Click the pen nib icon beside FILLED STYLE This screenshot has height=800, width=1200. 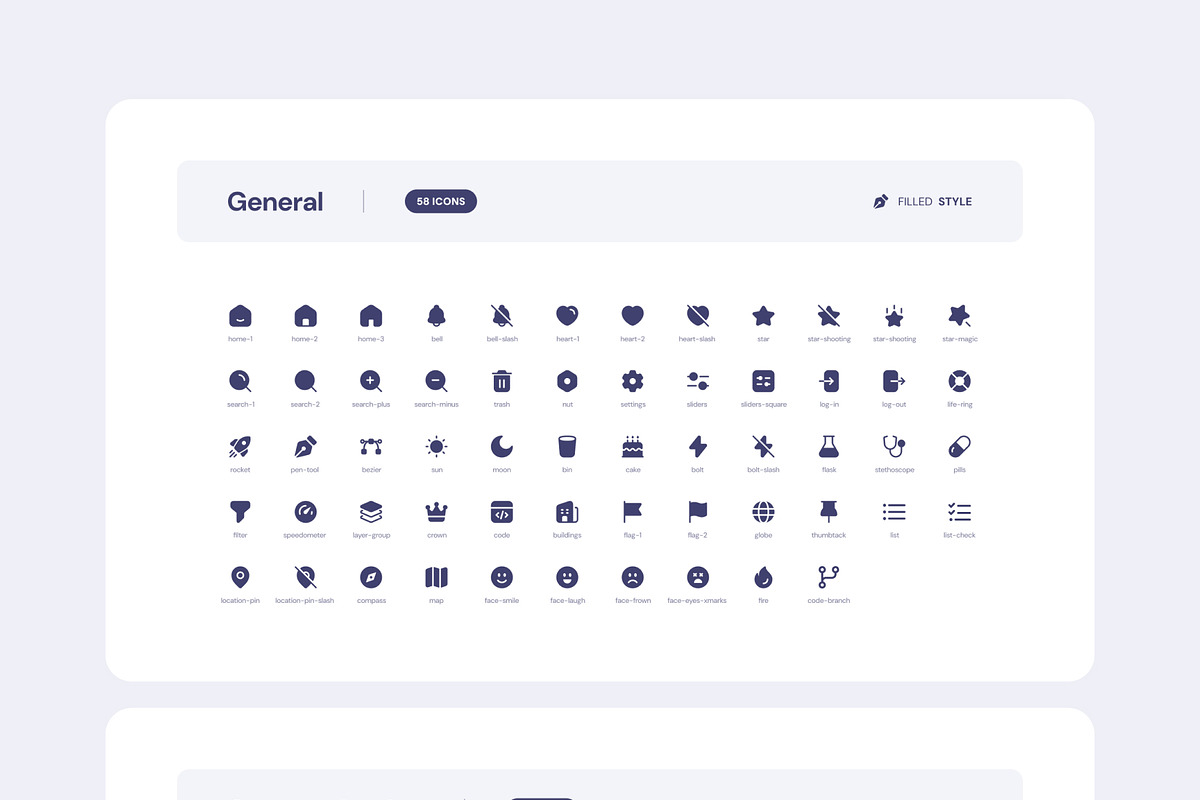(x=881, y=201)
